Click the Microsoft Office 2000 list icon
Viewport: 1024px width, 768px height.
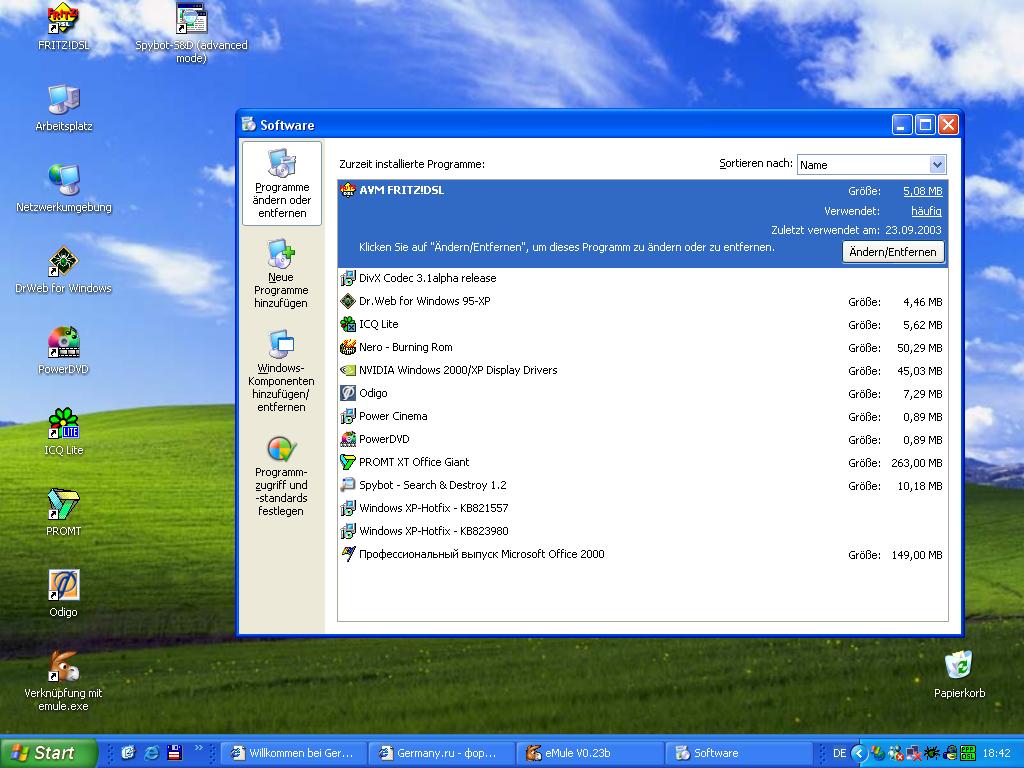[x=348, y=554]
